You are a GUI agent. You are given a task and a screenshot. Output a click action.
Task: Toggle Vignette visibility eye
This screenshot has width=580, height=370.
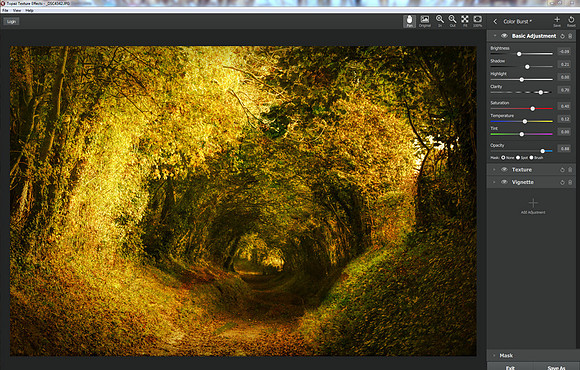[x=504, y=182]
